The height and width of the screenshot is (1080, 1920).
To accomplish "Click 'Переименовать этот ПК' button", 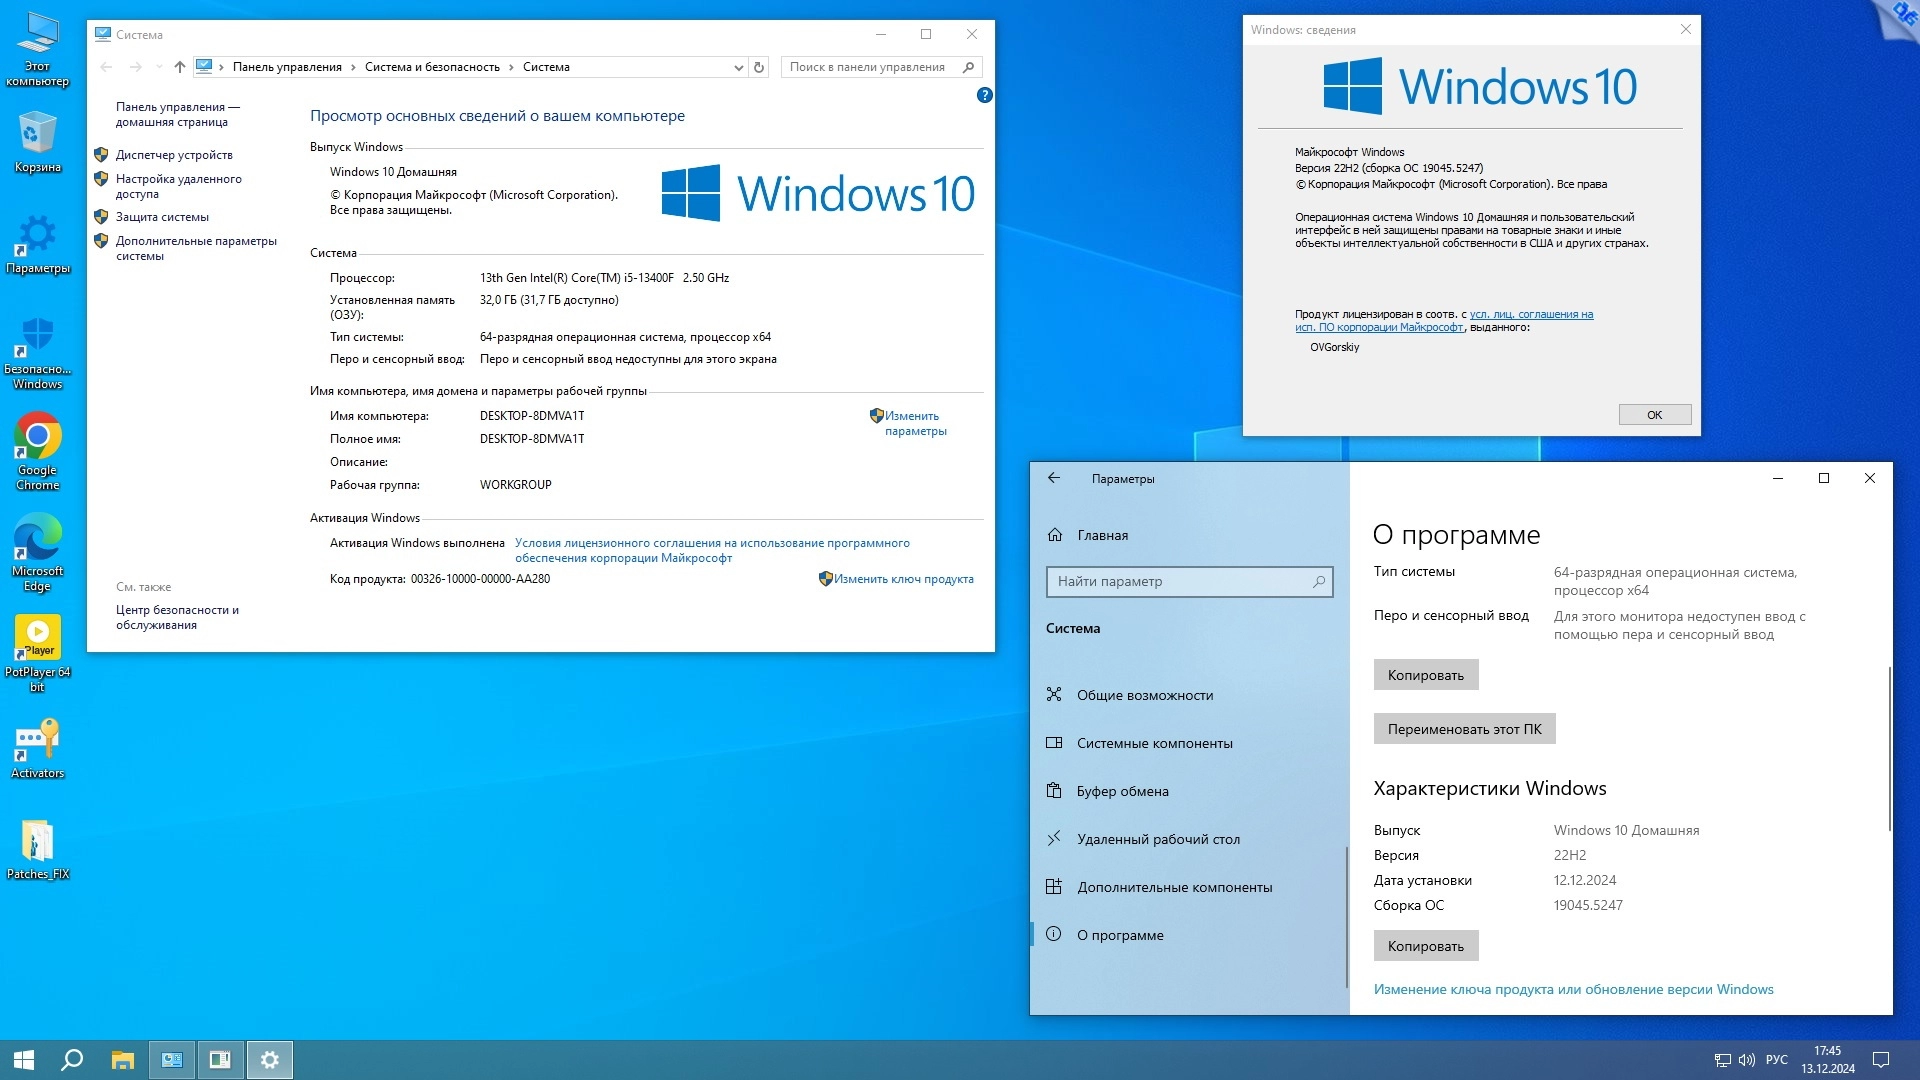I will point(1464,729).
